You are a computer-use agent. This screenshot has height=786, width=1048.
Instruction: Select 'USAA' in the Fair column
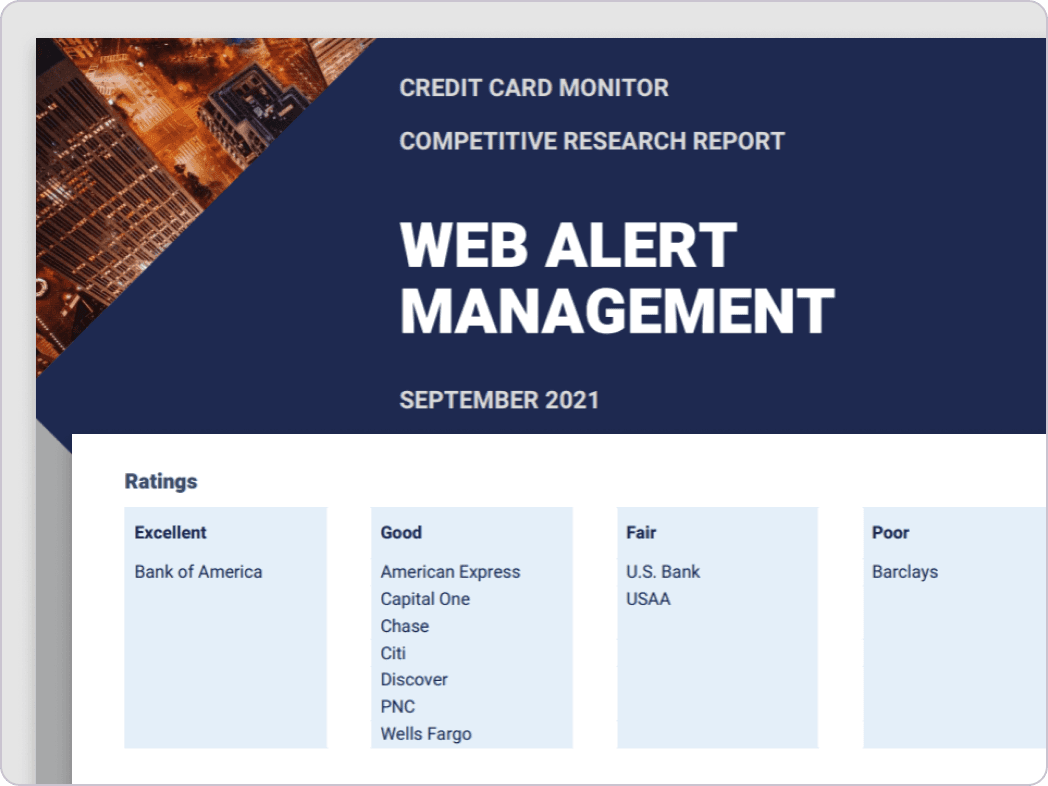click(648, 599)
